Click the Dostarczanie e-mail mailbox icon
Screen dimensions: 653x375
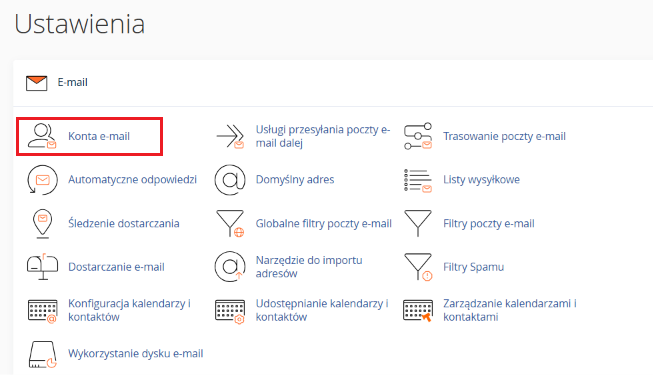[42, 267]
